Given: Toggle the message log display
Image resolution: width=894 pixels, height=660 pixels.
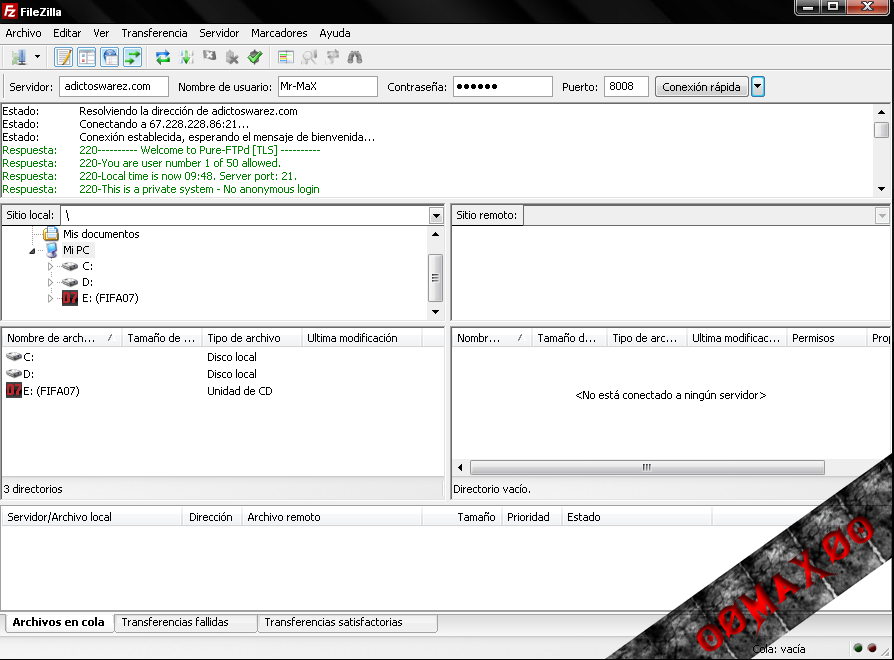Looking at the screenshot, I should point(63,57).
